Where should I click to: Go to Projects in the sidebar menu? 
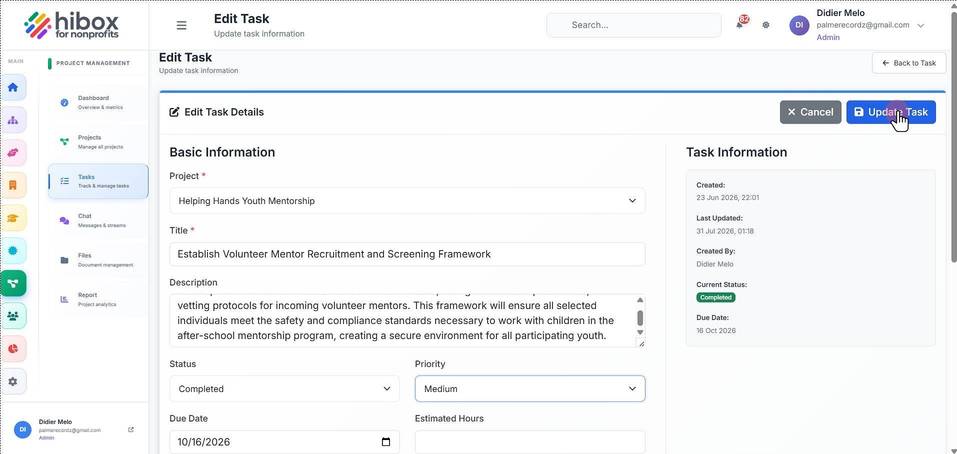[x=98, y=142]
